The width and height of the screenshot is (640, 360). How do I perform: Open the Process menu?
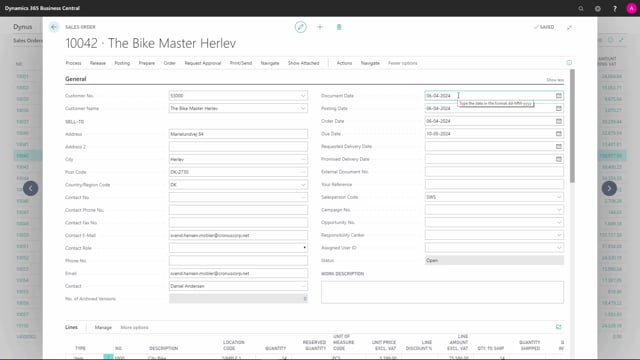[x=73, y=63]
